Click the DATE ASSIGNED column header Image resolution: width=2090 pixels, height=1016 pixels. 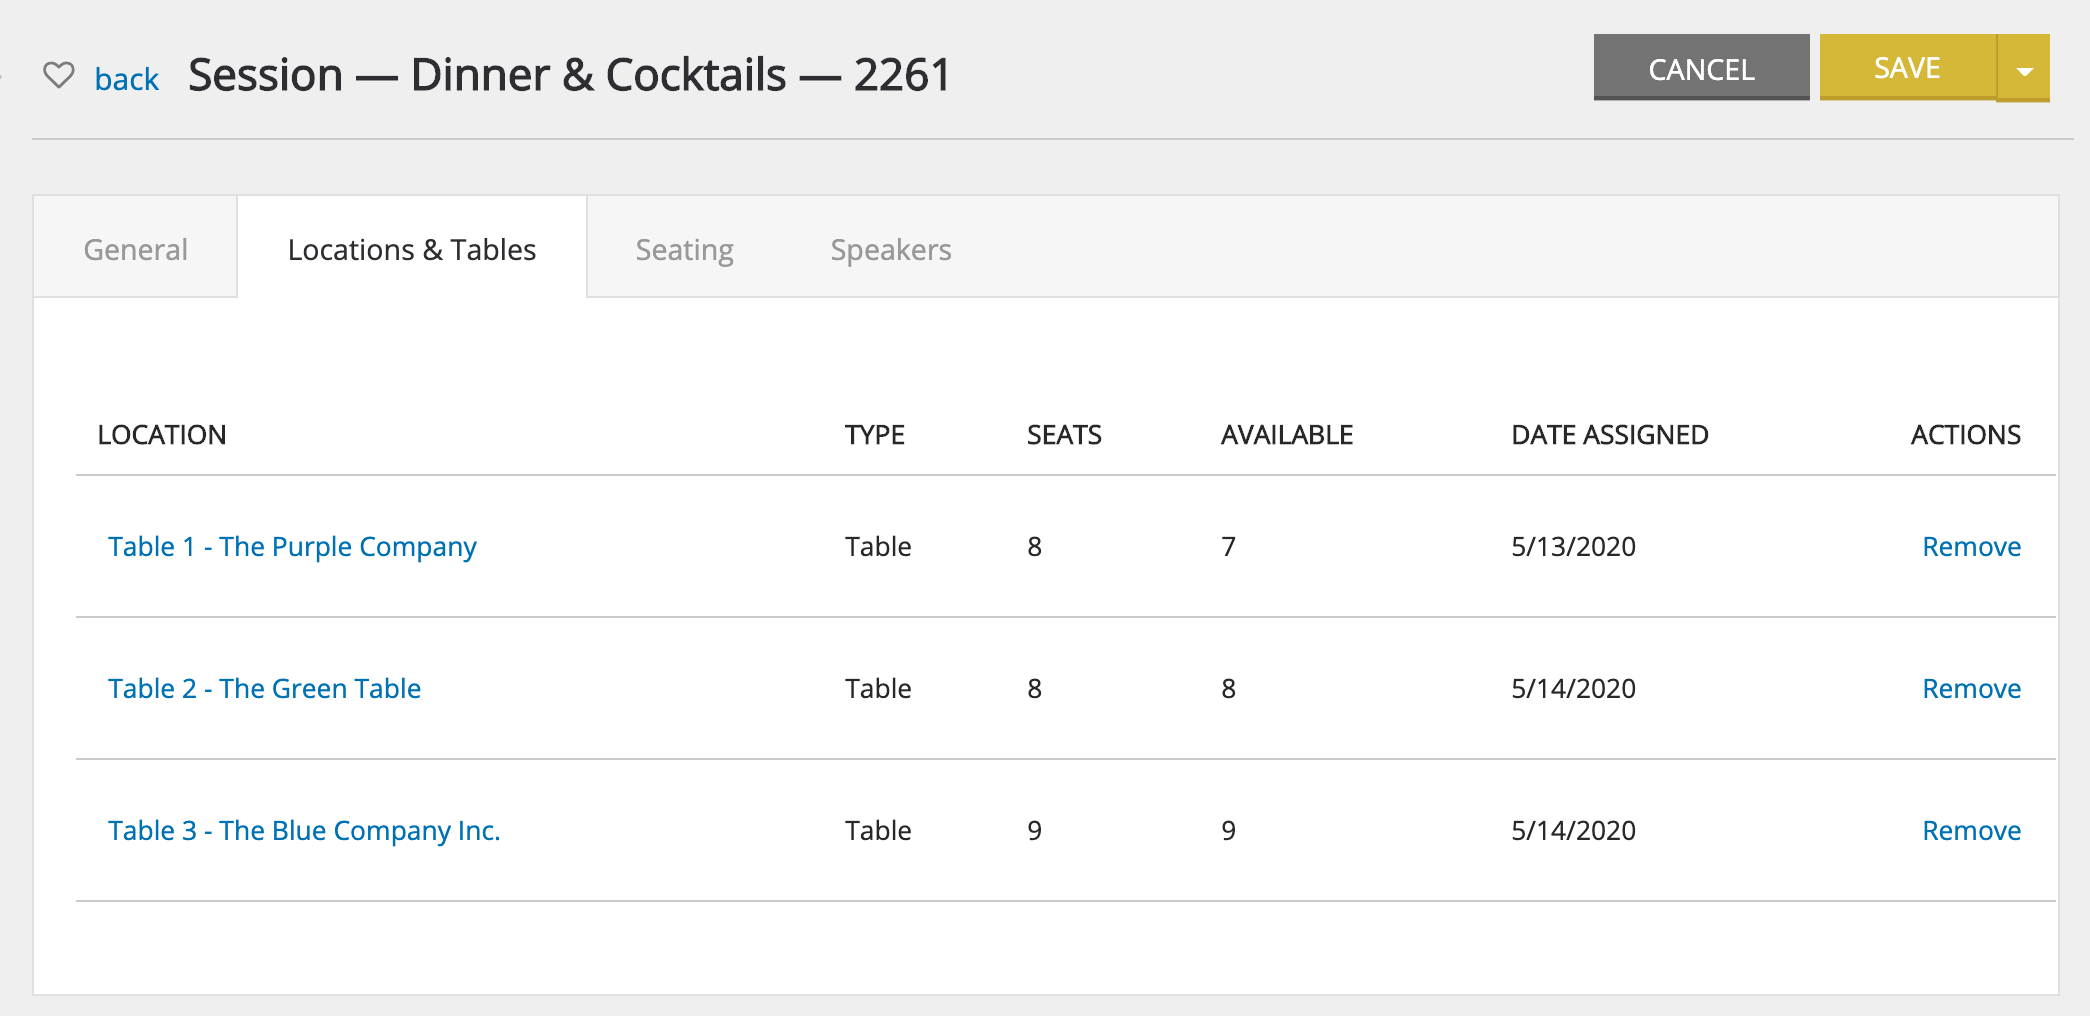[x=1610, y=435]
